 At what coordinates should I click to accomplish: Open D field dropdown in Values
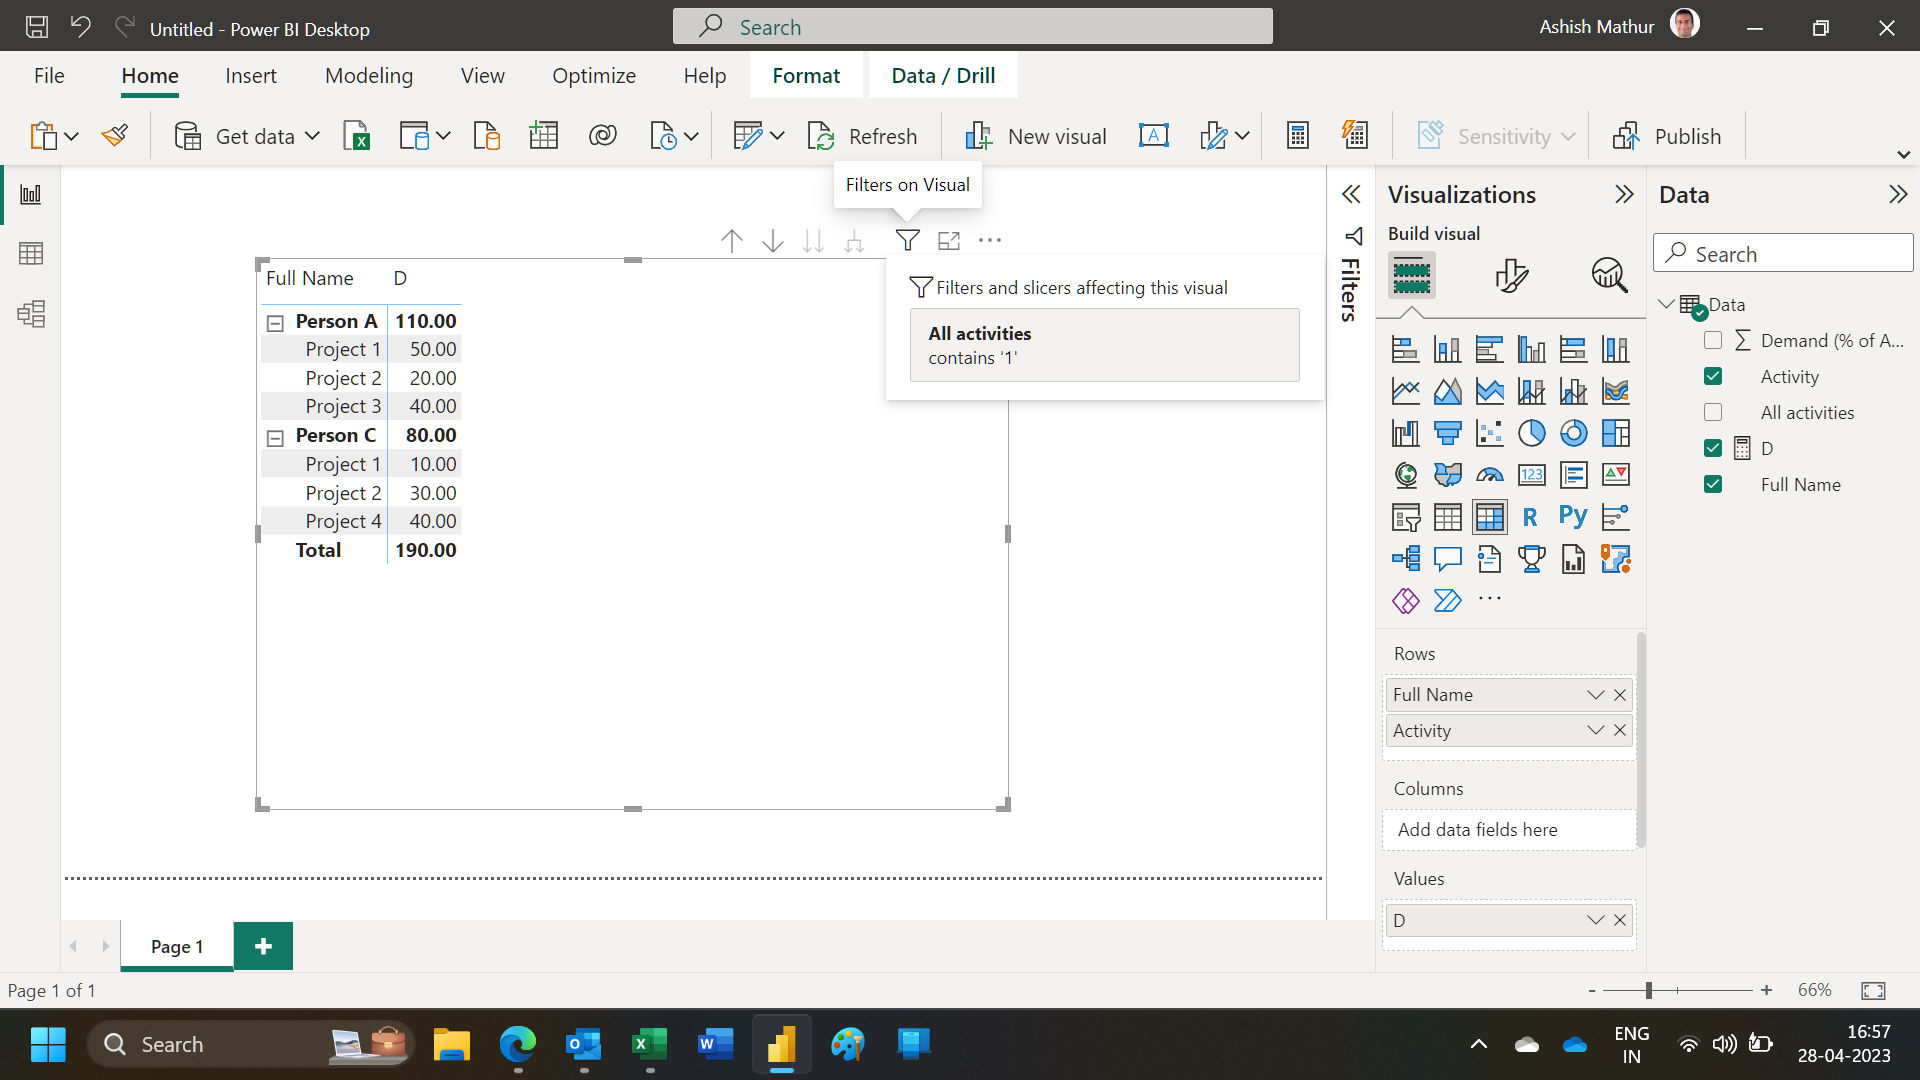click(x=1595, y=921)
